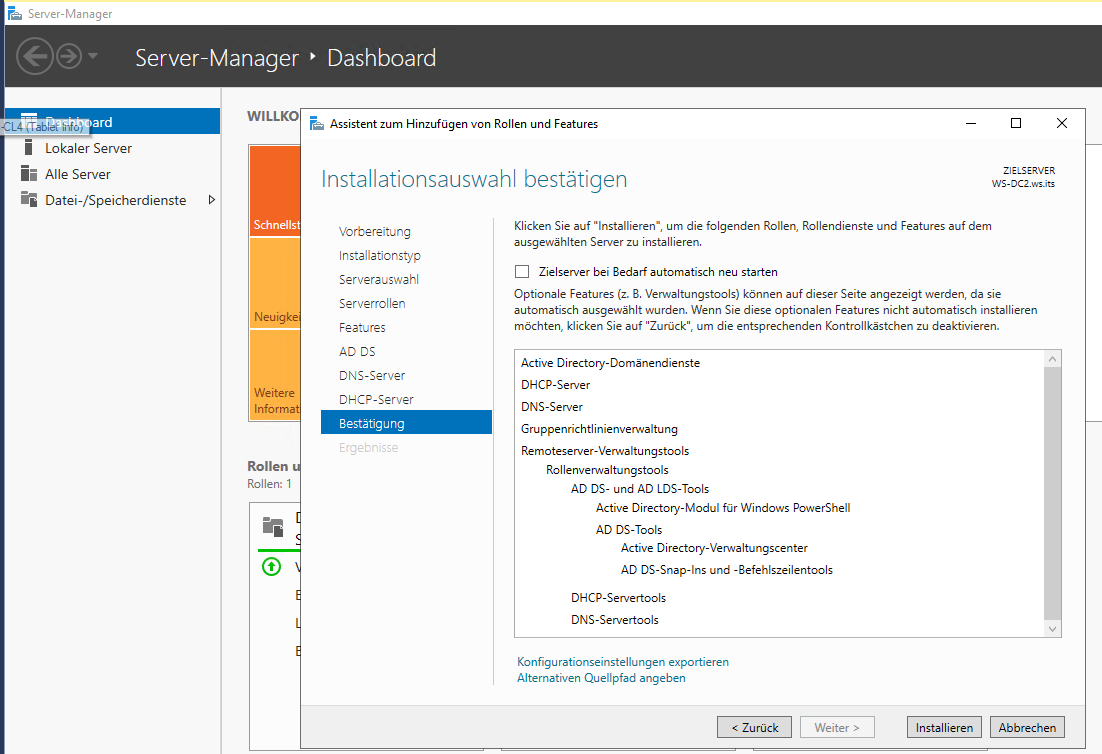Select Alle Server in the sidebar
Viewport: 1102px width, 754px height.
point(78,174)
